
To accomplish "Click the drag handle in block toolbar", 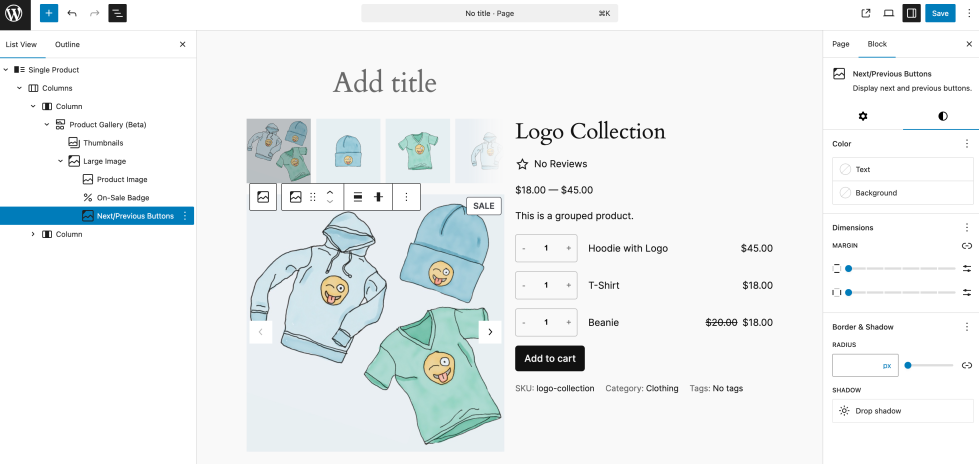I will pyautogui.click(x=312, y=197).
